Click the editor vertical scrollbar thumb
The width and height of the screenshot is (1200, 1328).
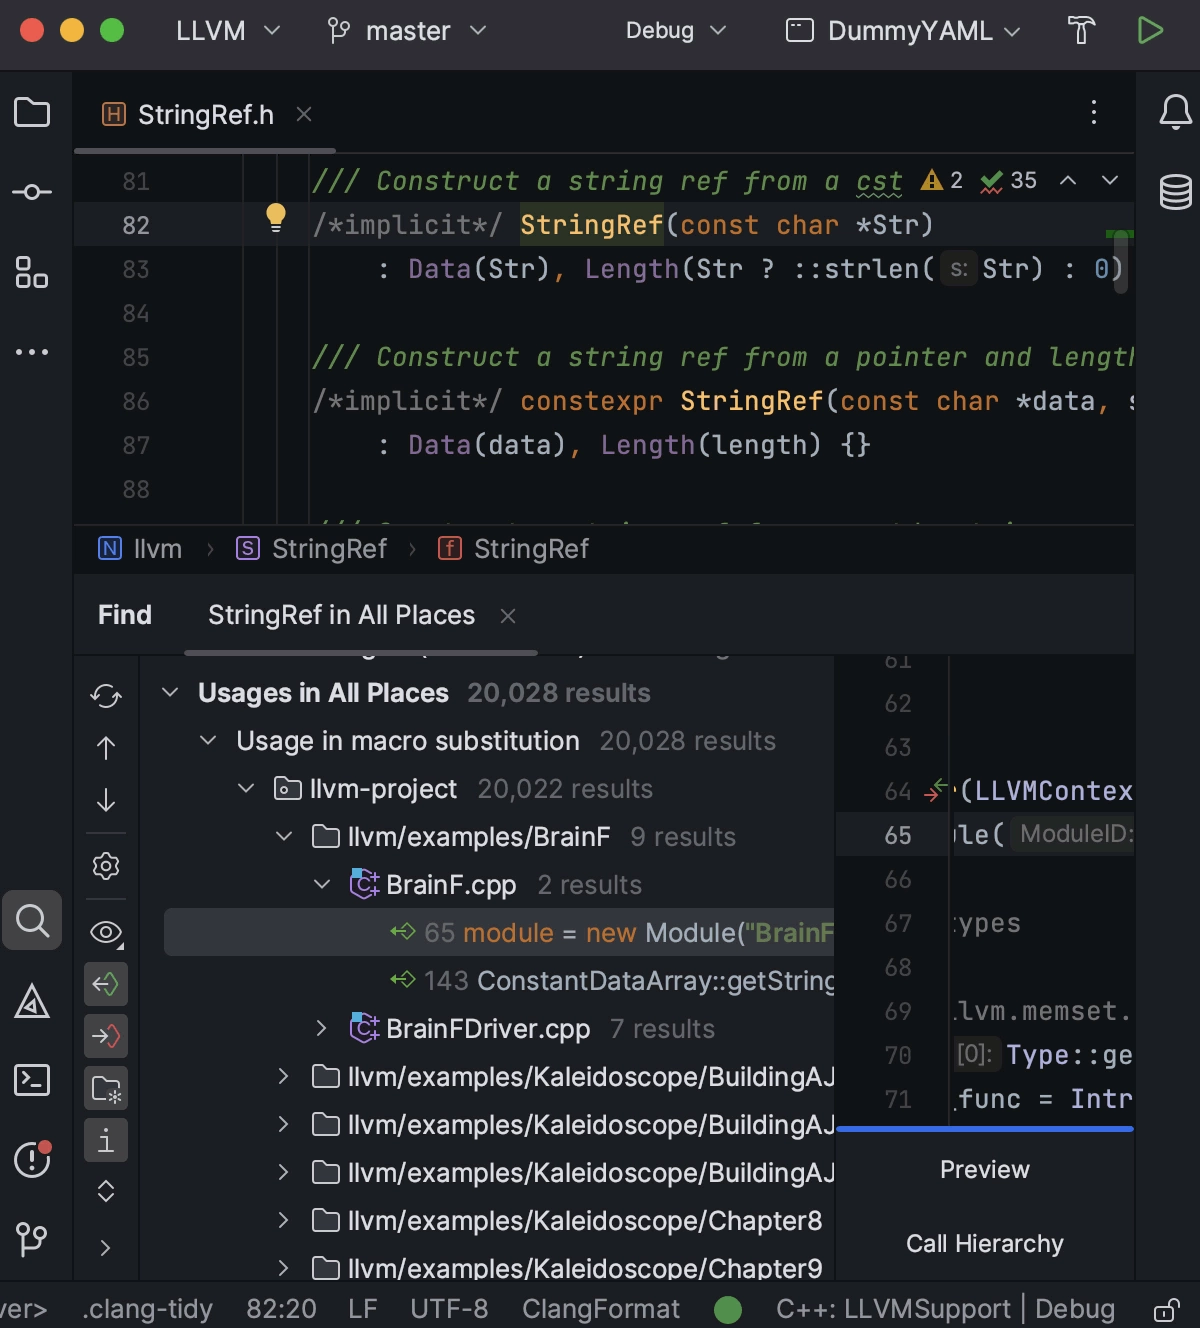coord(1121,262)
